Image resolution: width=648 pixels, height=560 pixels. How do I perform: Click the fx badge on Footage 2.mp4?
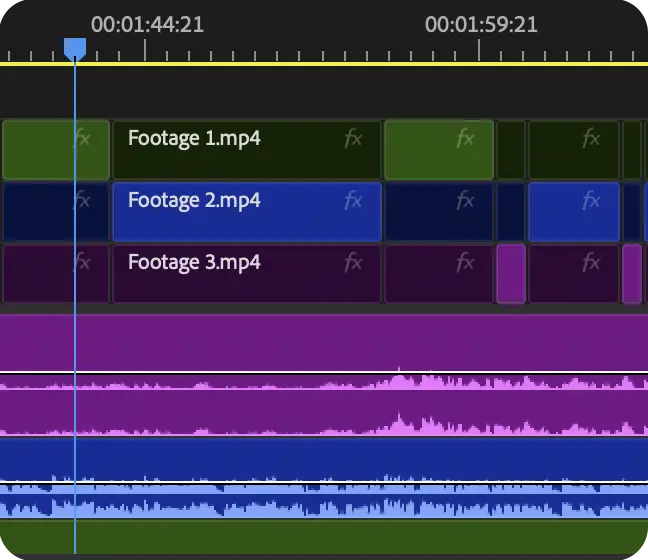352,201
